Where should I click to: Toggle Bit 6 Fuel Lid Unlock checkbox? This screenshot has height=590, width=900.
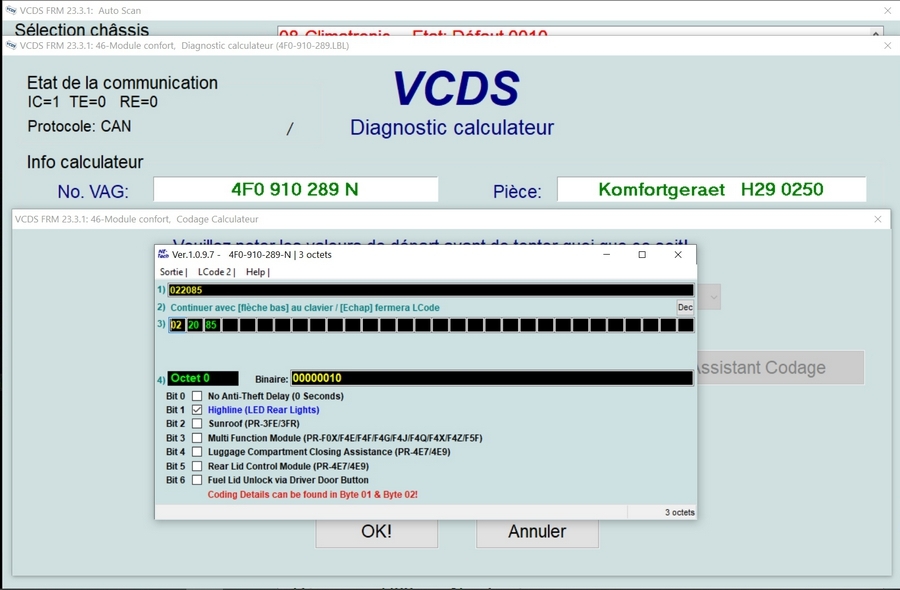197,480
